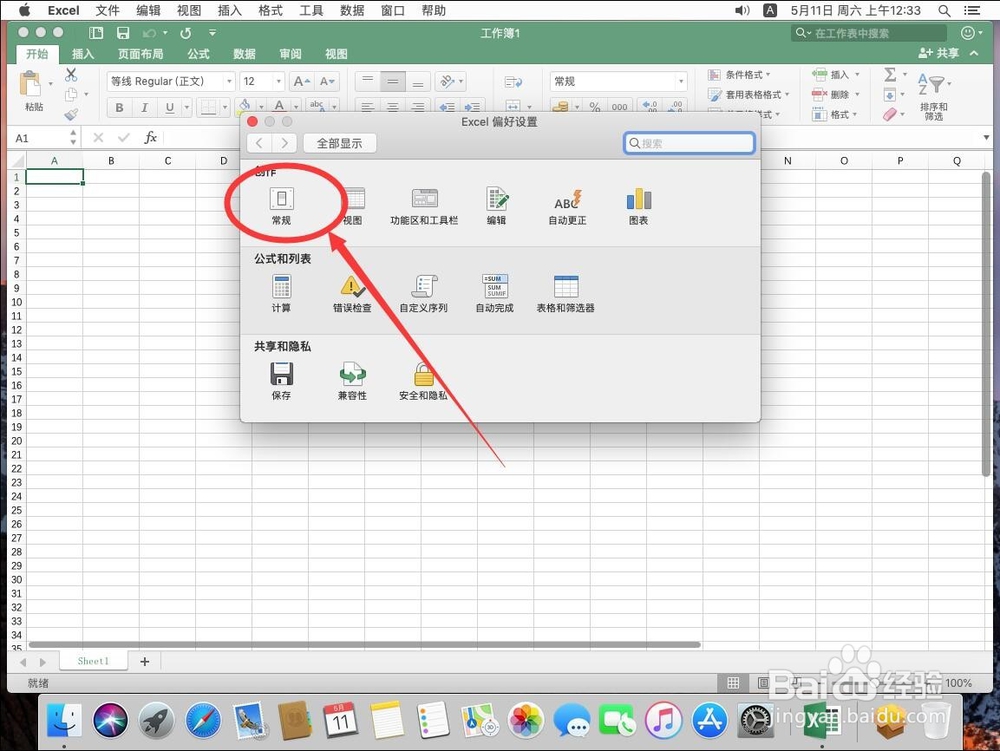Click the horizontal scrollbar of worksheet
The image size is (1000, 751).
coord(365,645)
